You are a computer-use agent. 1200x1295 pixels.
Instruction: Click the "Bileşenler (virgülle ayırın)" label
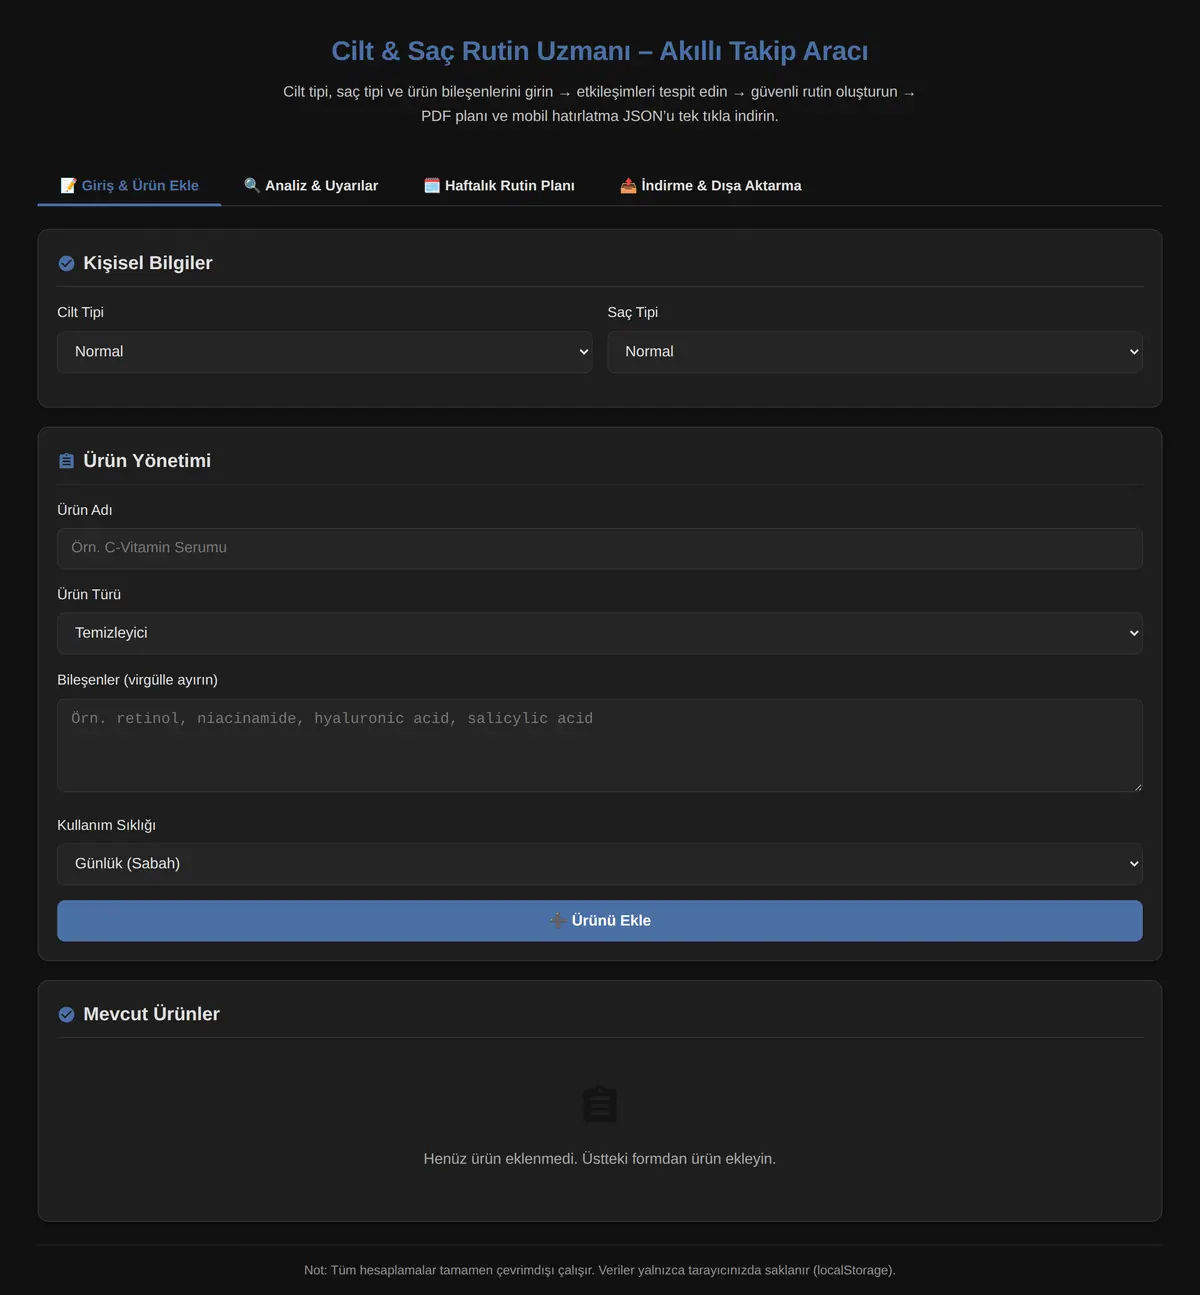(x=137, y=680)
